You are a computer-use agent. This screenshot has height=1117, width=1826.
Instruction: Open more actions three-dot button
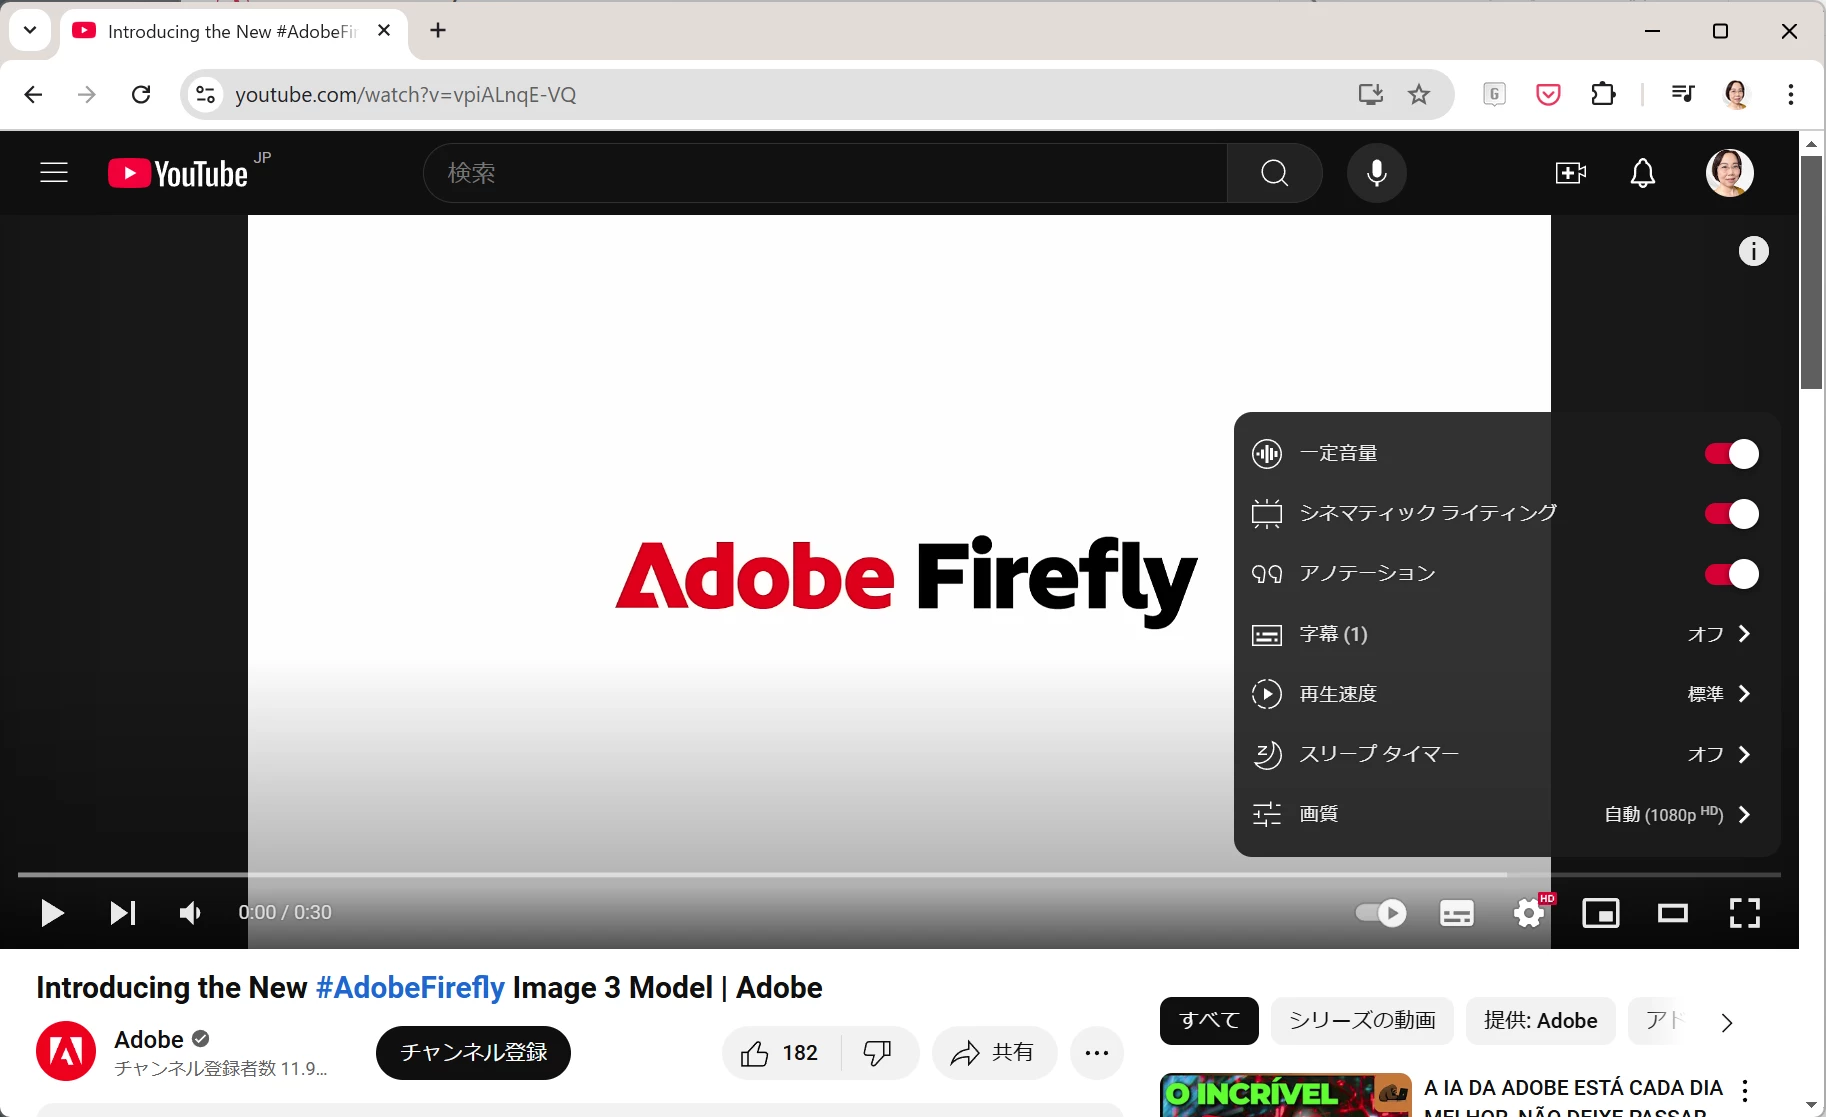pyautogui.click(x=1097, y=1053)
